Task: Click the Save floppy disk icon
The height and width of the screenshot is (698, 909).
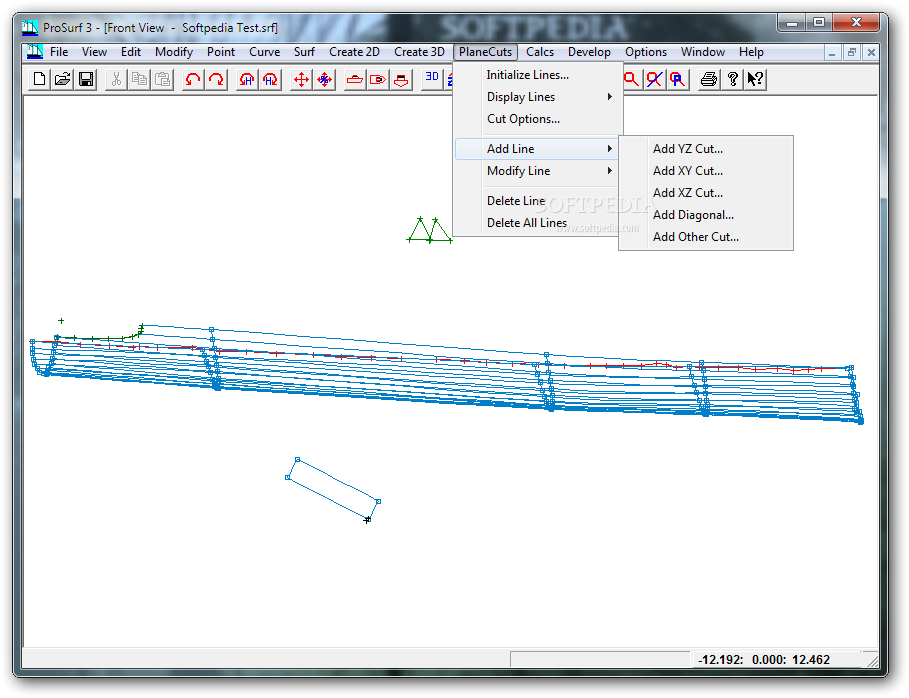Action: tap(86, 79)
